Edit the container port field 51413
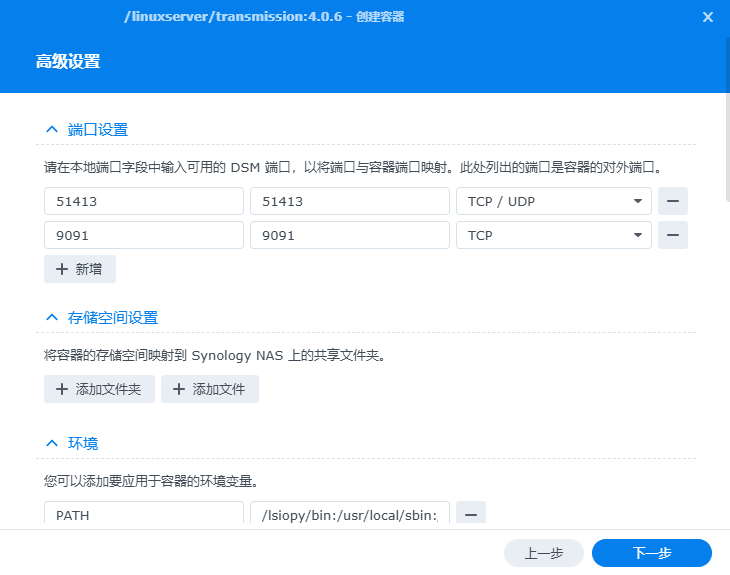 click(349, 201)
